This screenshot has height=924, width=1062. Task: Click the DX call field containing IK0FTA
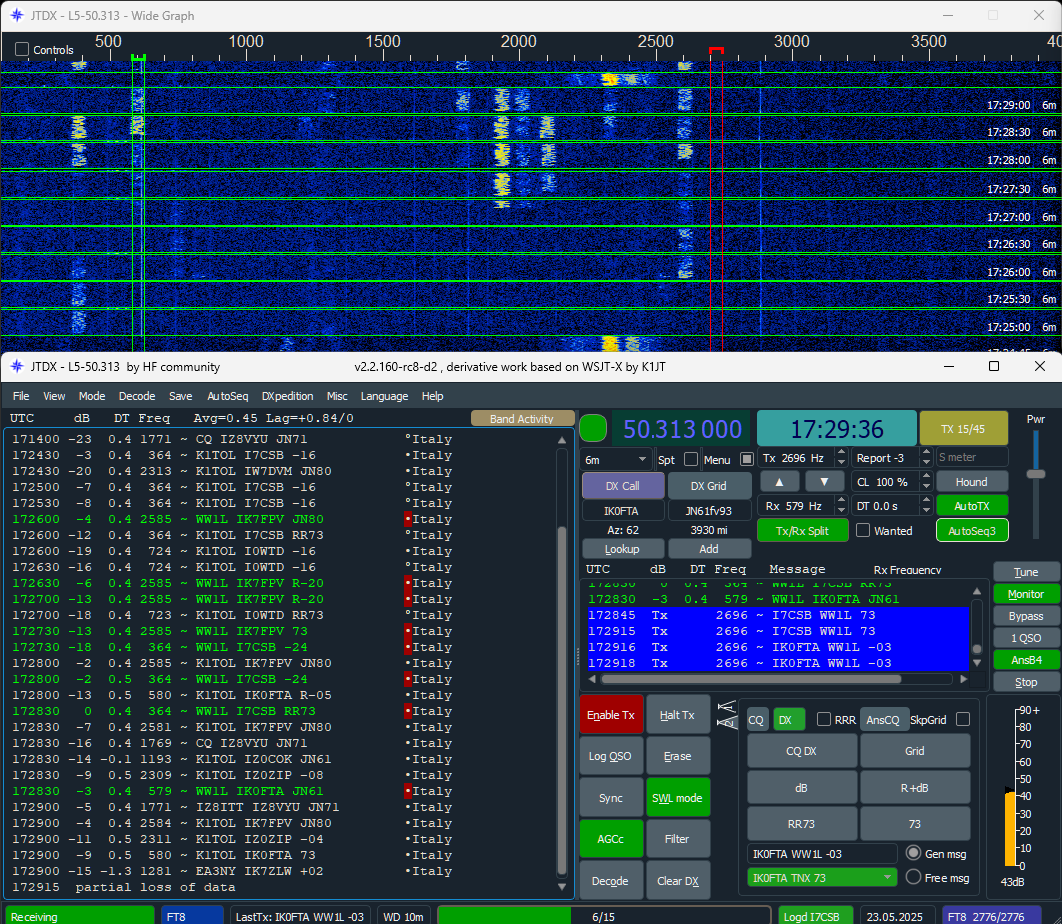(x=621, y=511)
